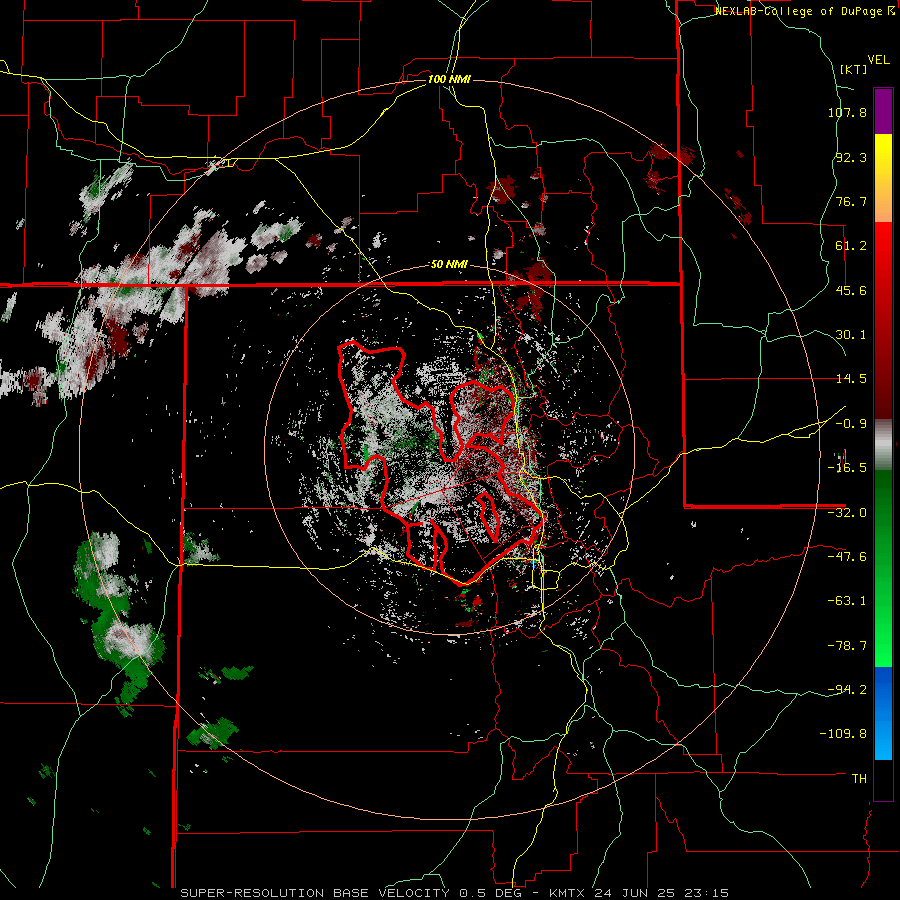Viewport: 900px width, 900px height.
Task: Click the TH threshold label
Action: point(859,779)
